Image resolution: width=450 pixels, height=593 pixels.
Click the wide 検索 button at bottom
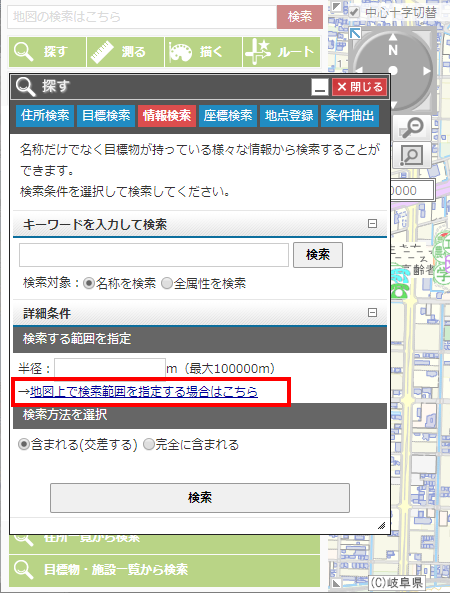(x=200, y=497)
